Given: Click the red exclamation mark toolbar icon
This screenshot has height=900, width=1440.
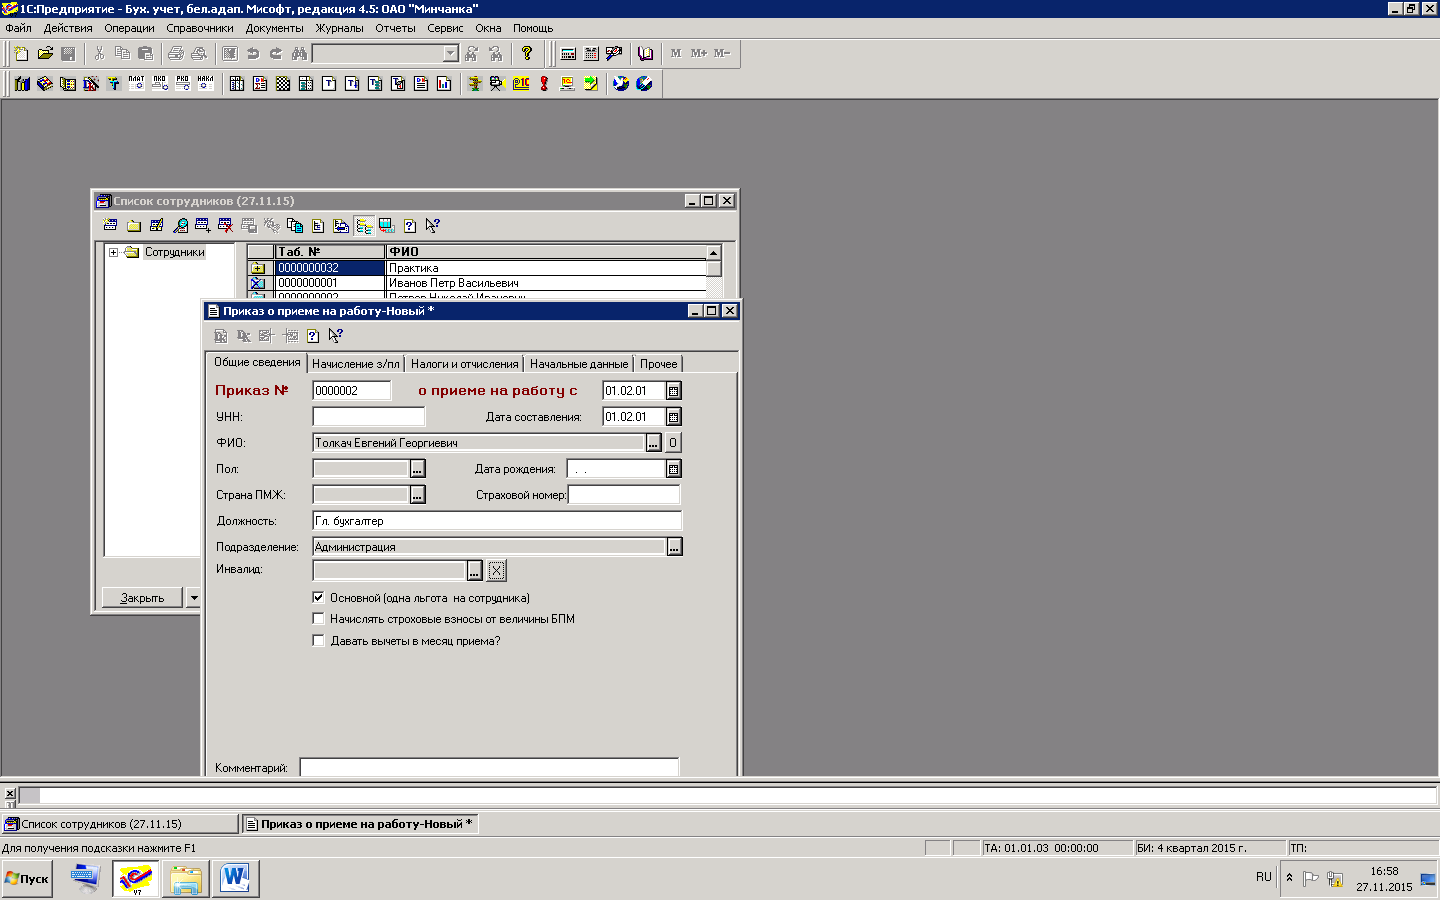Looking at the screenshot, I should pyautogui.click(x=544, y=84).
